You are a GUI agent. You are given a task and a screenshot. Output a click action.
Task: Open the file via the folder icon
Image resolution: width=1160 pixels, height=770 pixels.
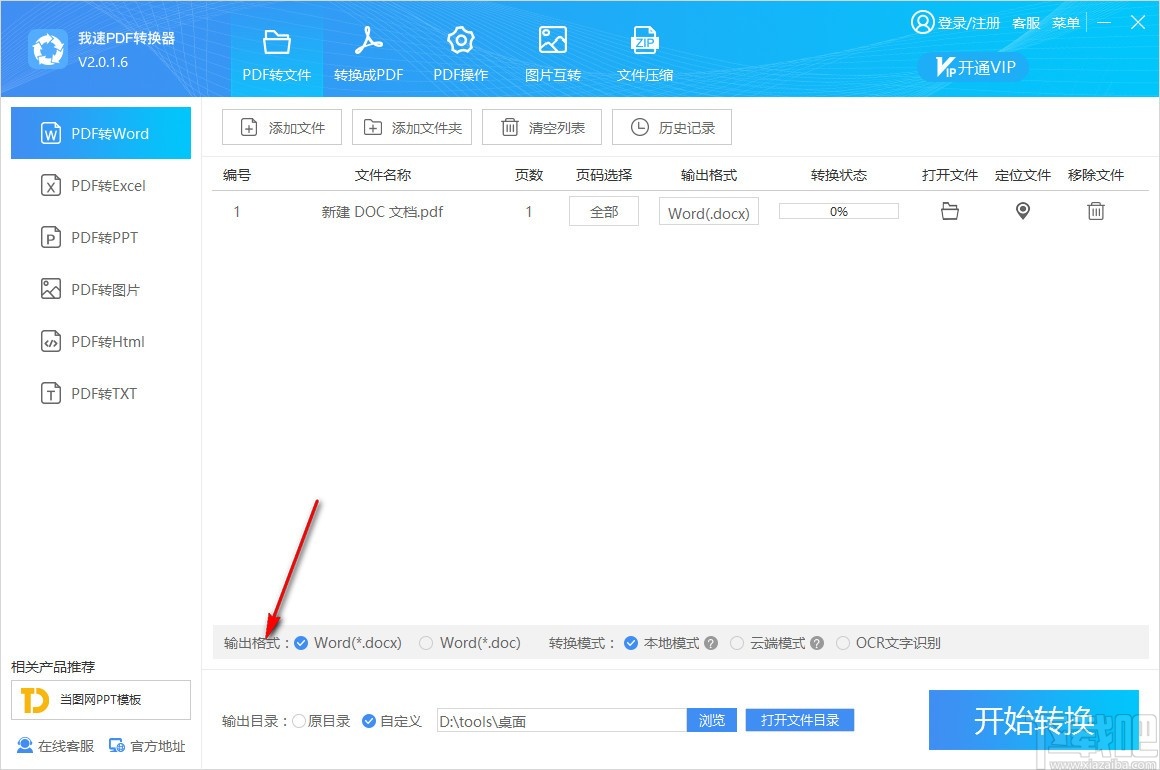coord(949,211)
